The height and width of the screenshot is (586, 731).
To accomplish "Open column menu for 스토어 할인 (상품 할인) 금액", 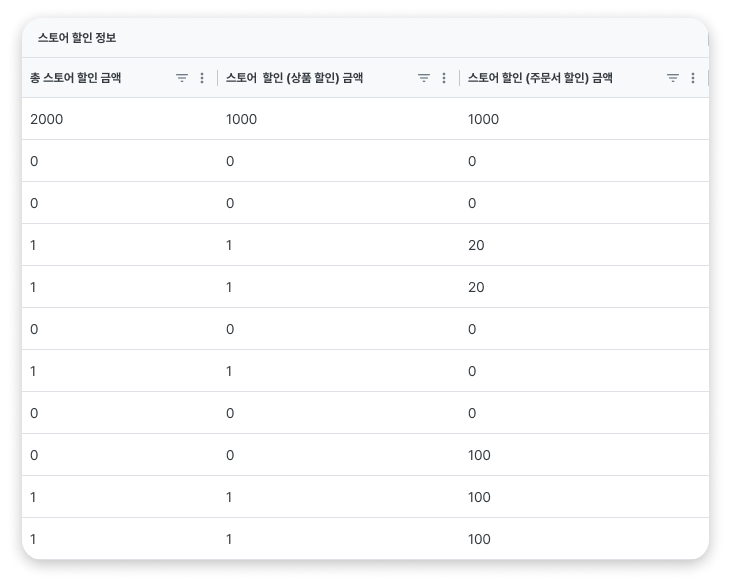I will click(444, 78).
